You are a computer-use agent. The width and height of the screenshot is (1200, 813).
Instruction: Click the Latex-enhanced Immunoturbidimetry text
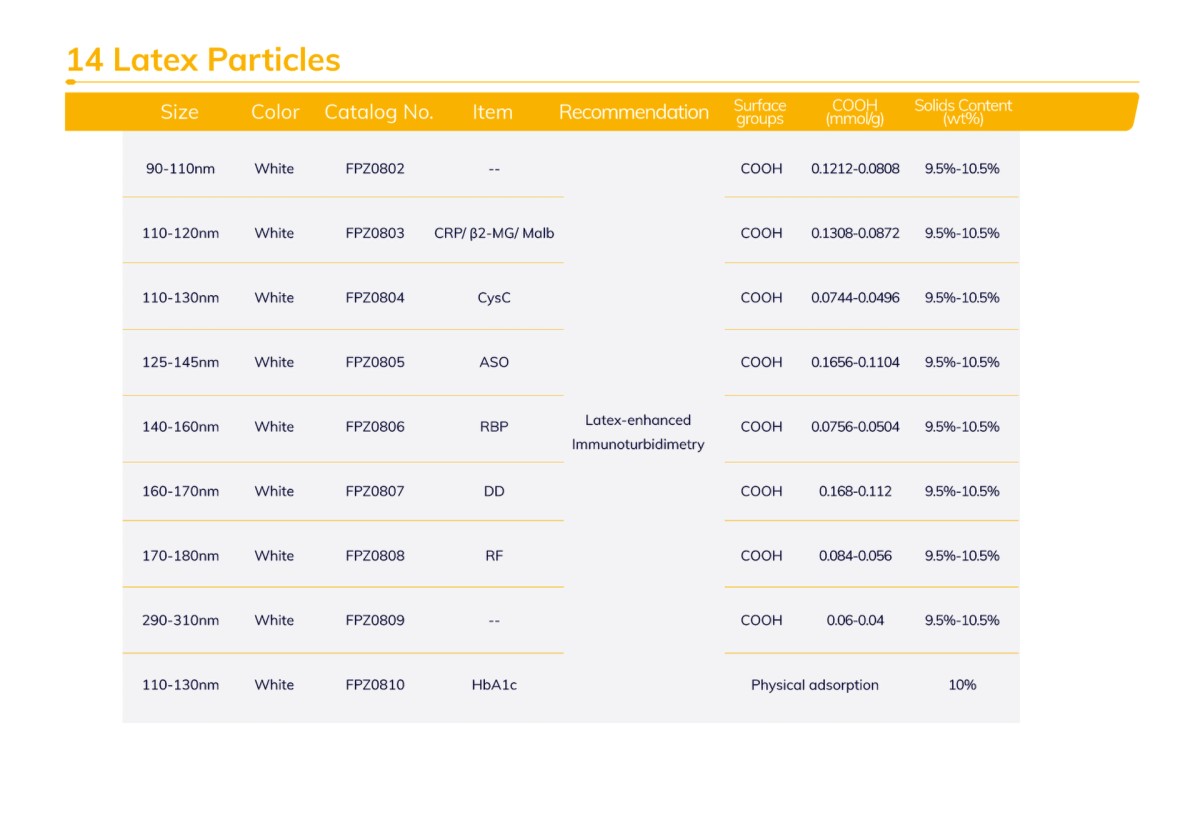(x=638, y=432)
